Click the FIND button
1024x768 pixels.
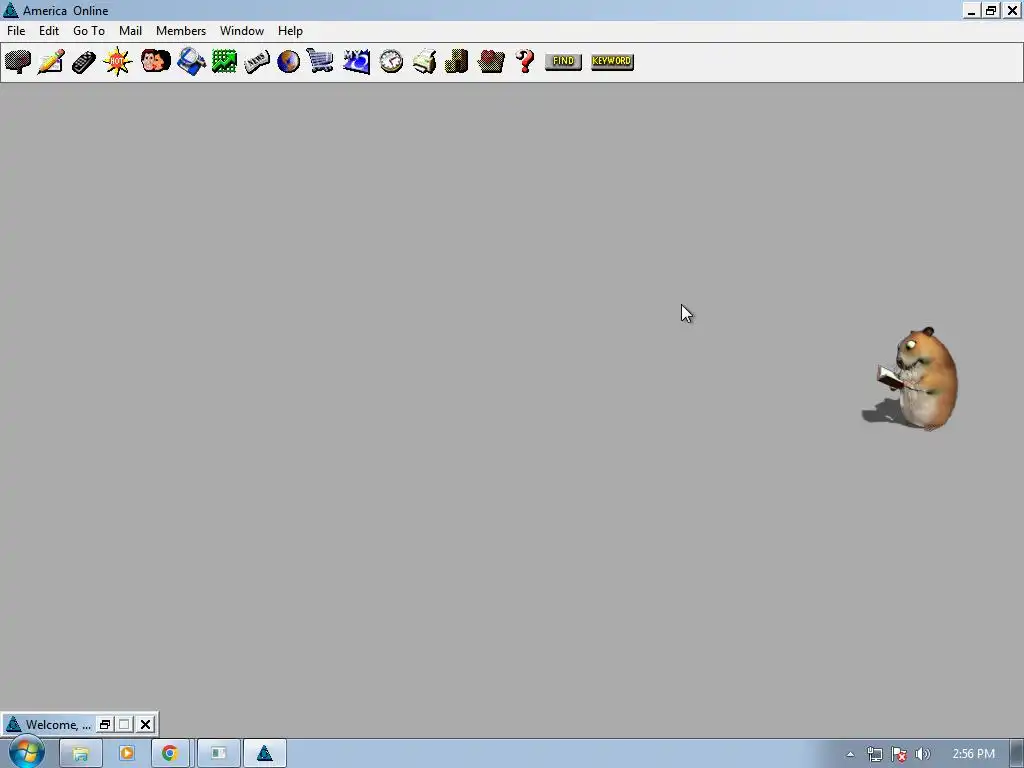pyautogui.click(x=563, y=61)
